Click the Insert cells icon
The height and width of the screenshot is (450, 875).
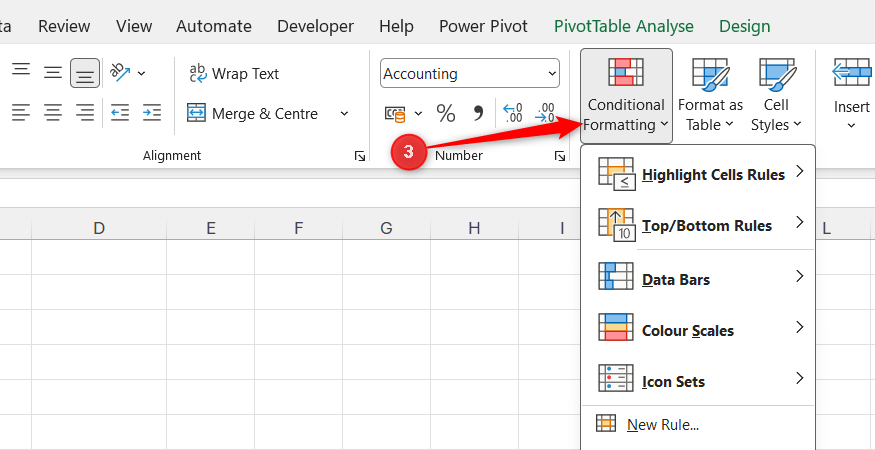pyautogui.click(x=852, y=73)
